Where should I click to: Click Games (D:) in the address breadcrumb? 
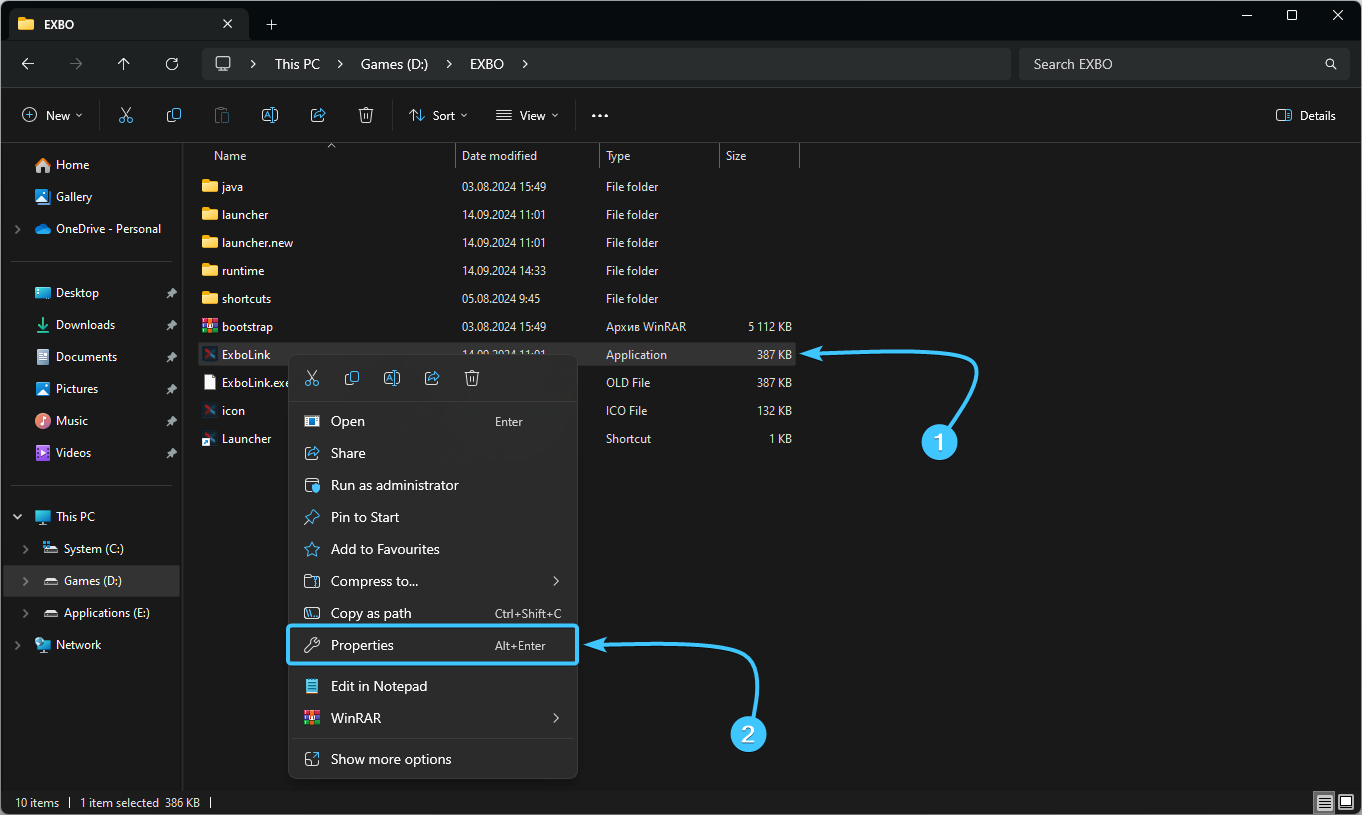click(x=394, y=64)
